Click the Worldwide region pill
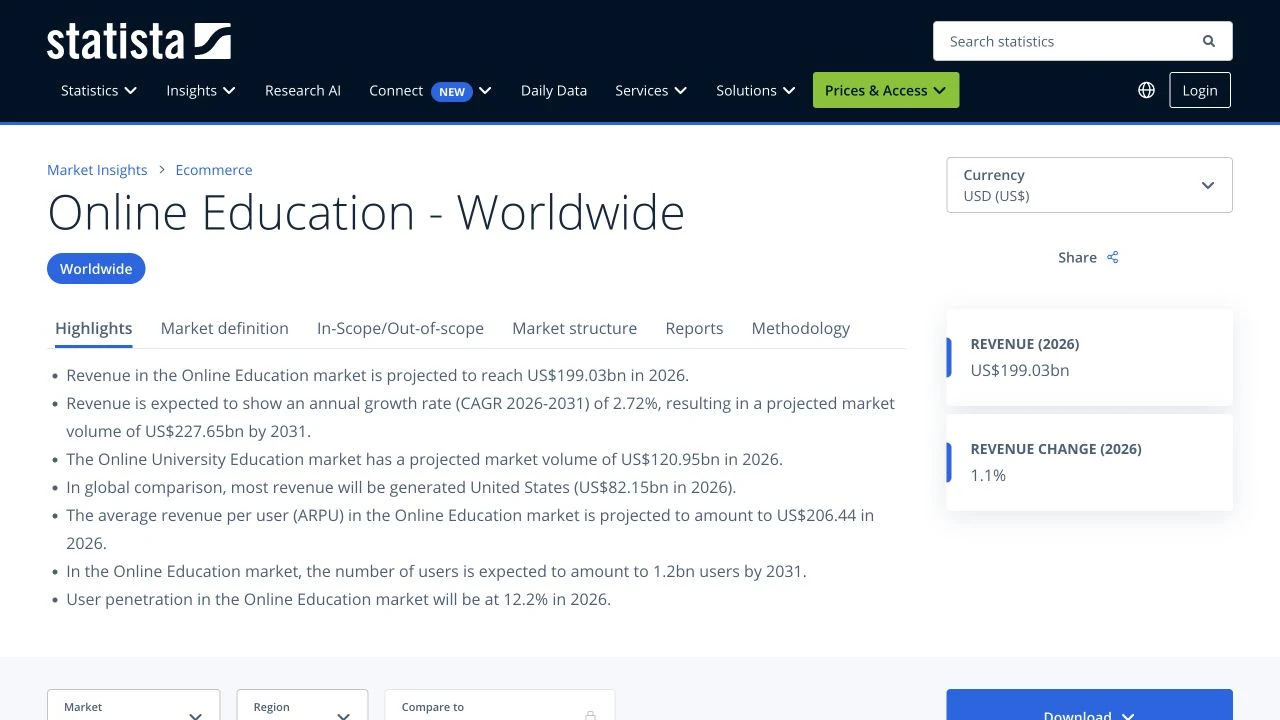 click(96, 269)
